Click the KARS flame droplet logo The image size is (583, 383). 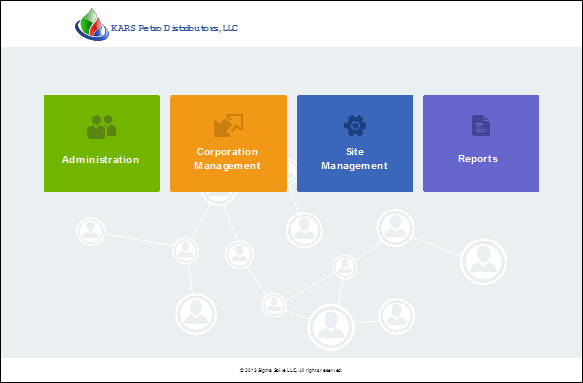click(x=92, y=25)
